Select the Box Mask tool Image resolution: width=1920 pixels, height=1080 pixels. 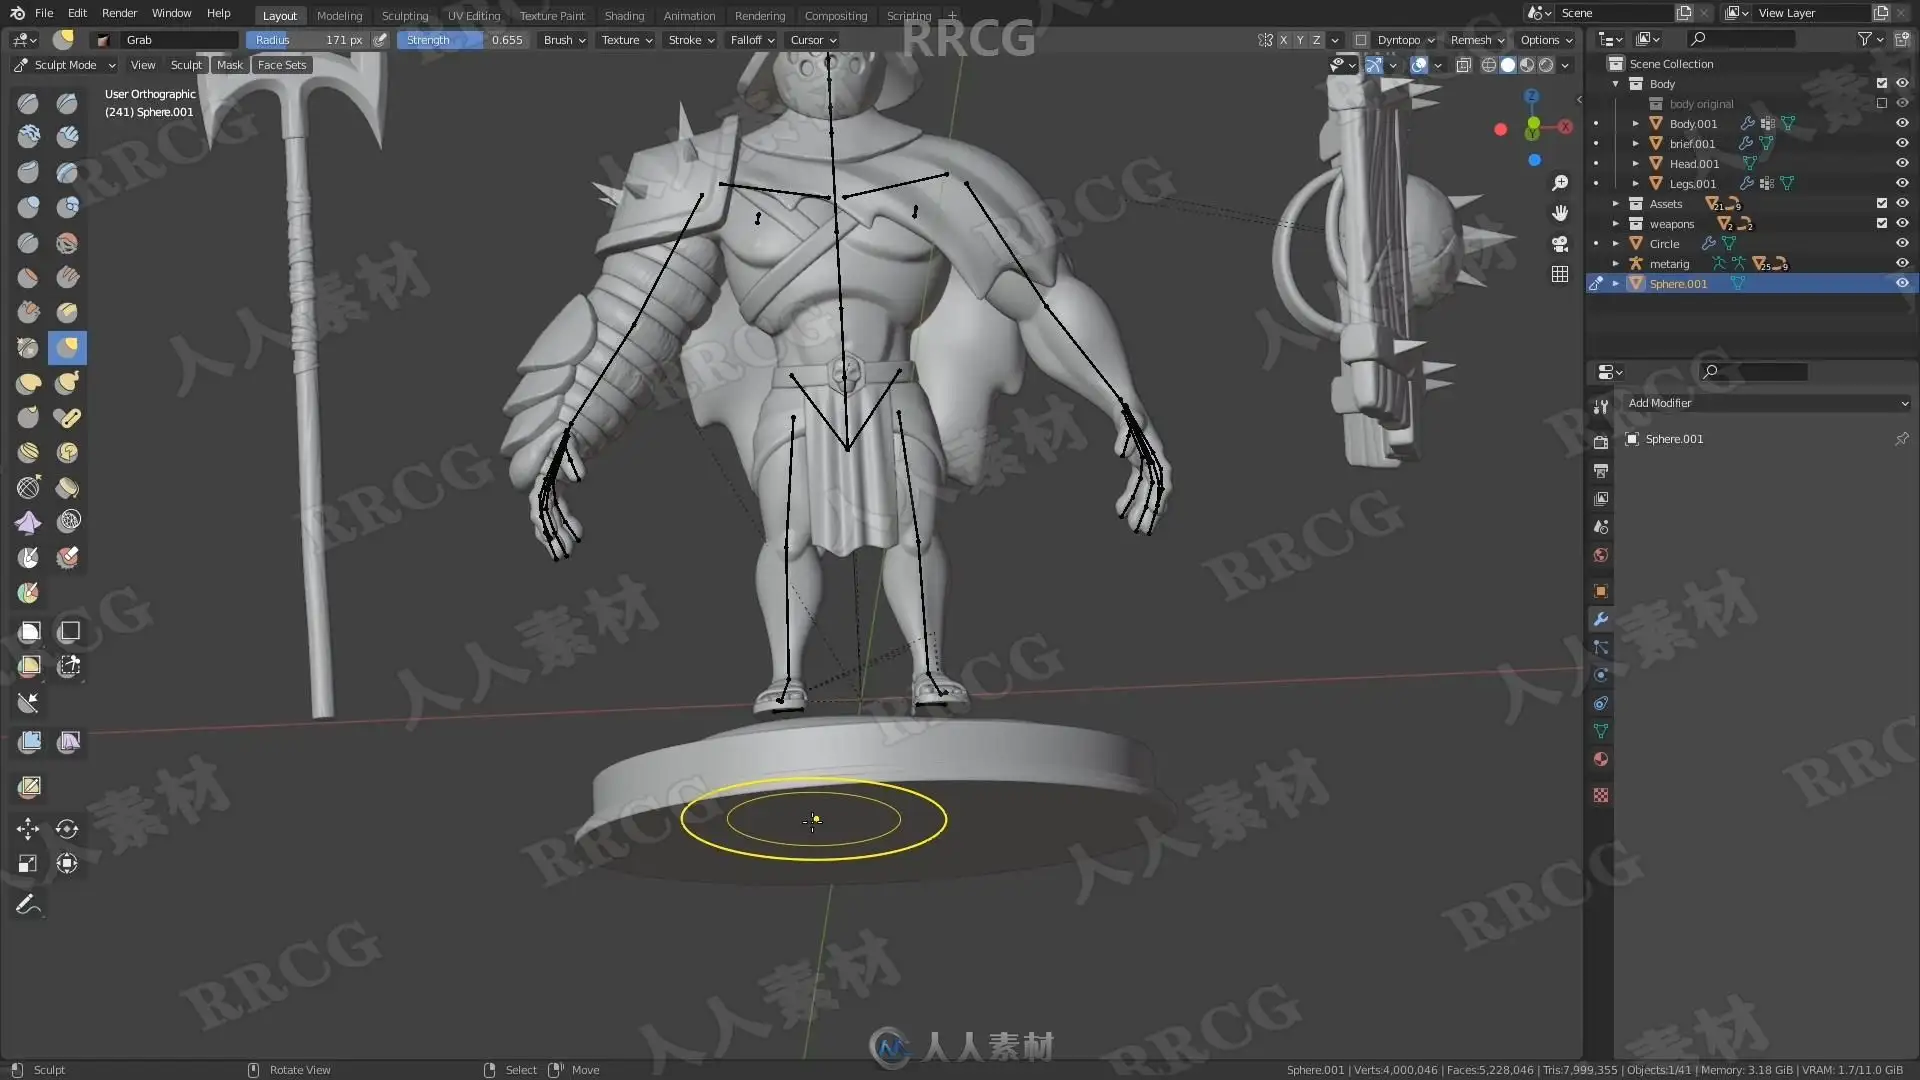pos(29,631)
